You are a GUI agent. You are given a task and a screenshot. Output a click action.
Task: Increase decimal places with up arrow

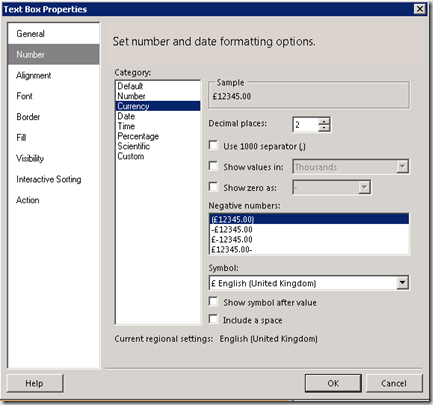click(324, 122)
